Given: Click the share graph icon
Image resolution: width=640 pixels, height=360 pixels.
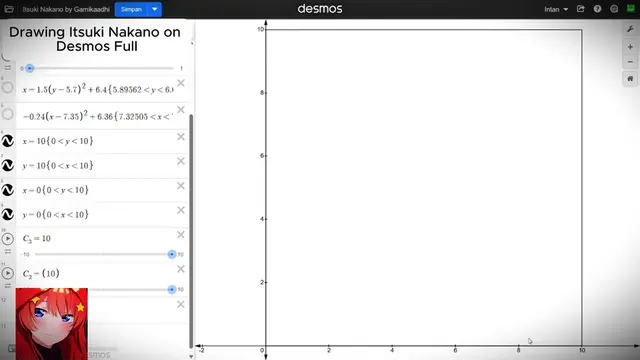Looking at the screenshot, I should point(580,9).
